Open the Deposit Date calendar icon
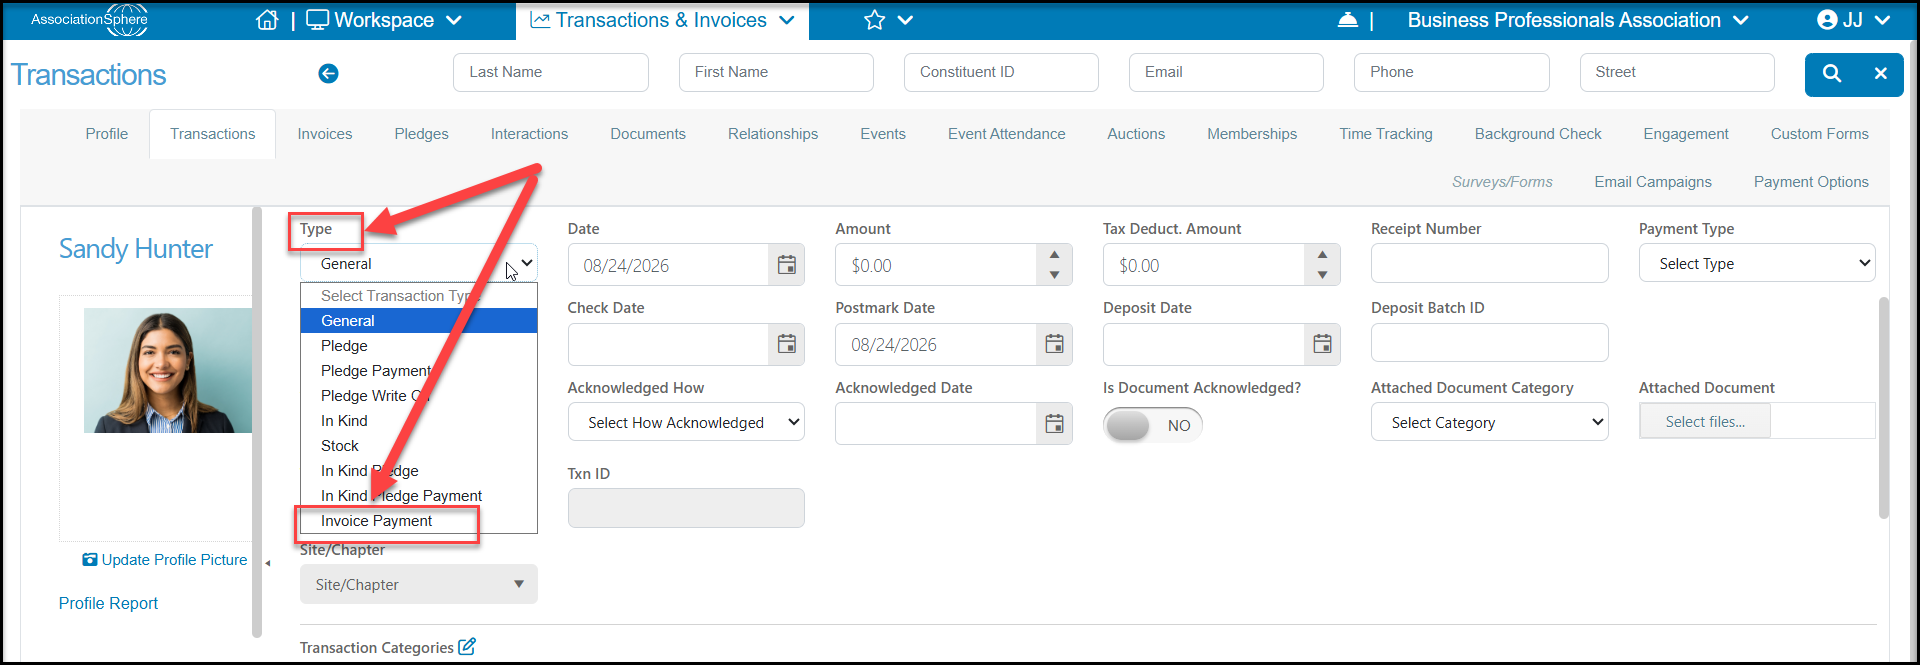The width and height of the screenshot is (1920, 665). [x=1322, y=344]
